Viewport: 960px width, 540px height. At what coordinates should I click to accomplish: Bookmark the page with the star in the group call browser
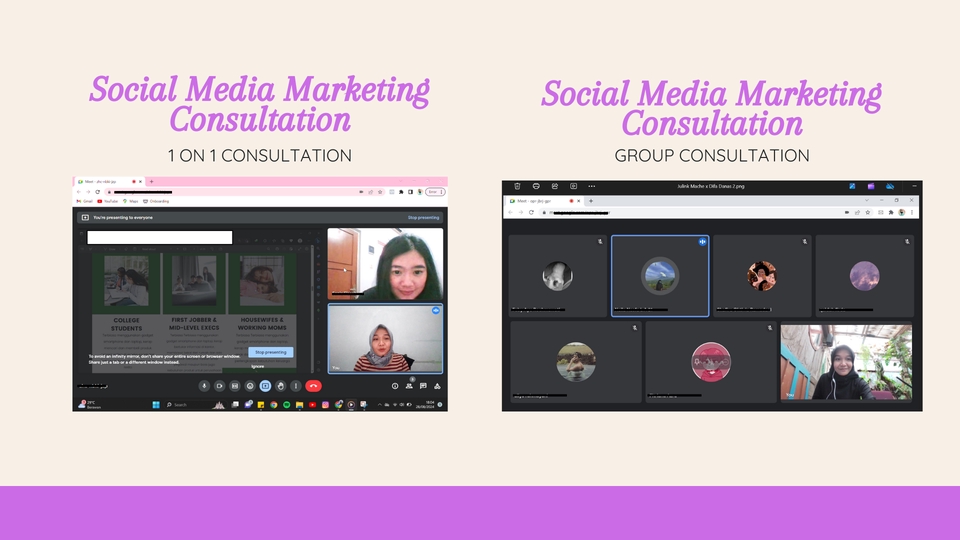pos(868,212)
